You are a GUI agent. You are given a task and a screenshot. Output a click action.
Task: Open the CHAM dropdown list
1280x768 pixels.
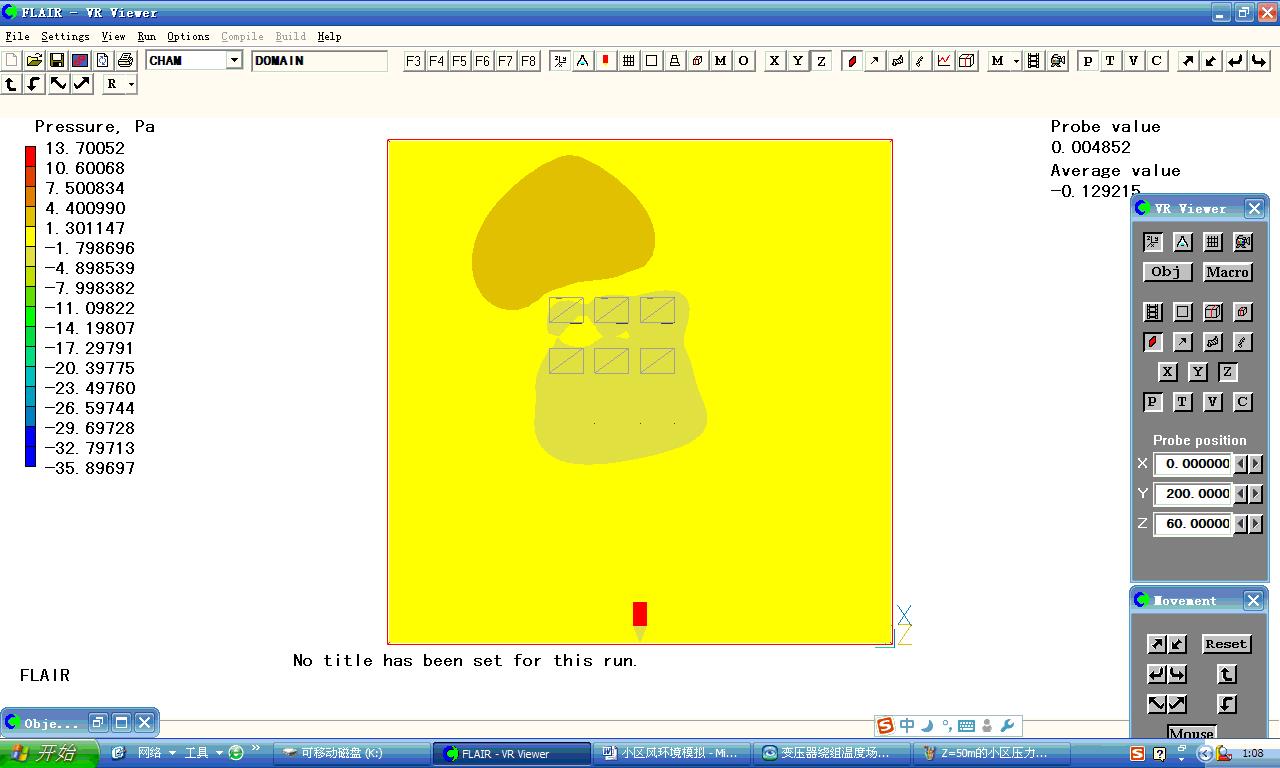pyautogui.click(x=234, y=61)
